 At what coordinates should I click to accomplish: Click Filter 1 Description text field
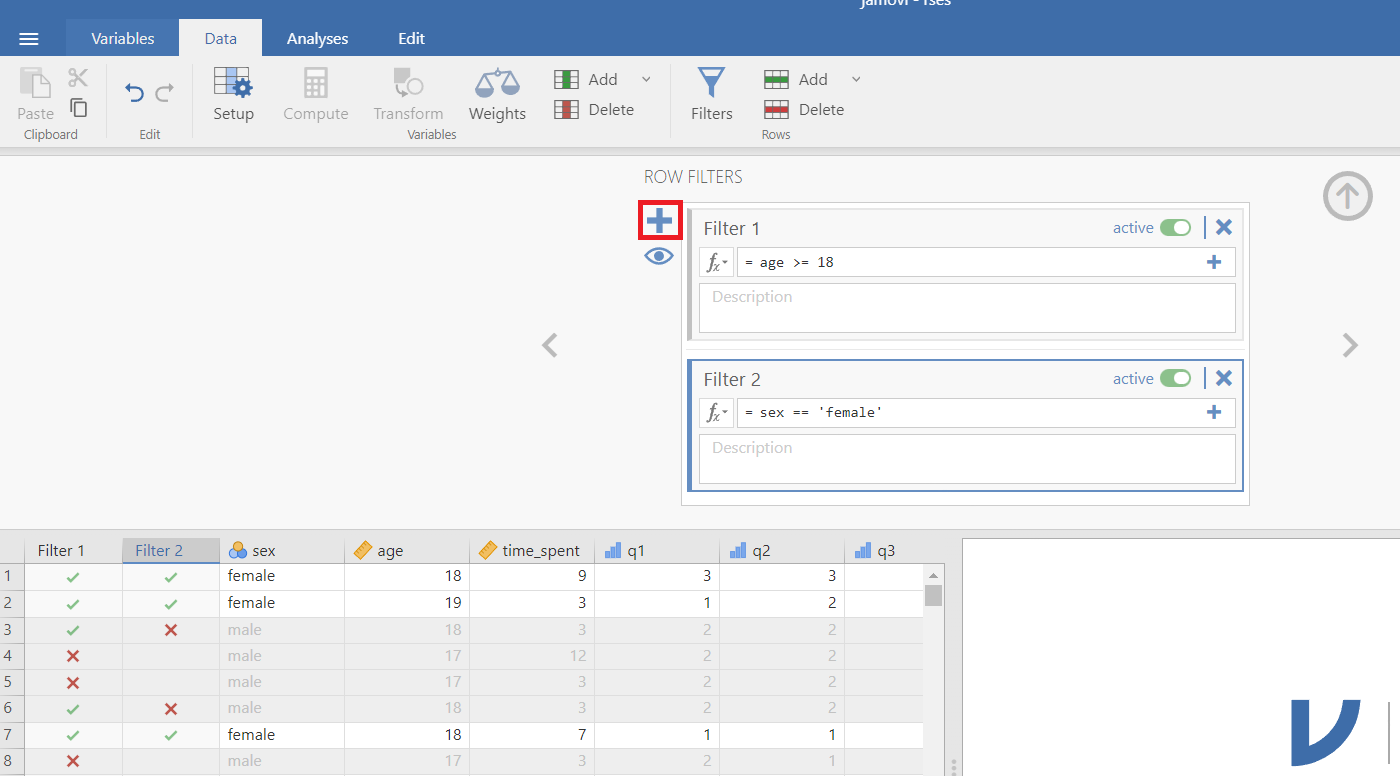pos(966,308)
